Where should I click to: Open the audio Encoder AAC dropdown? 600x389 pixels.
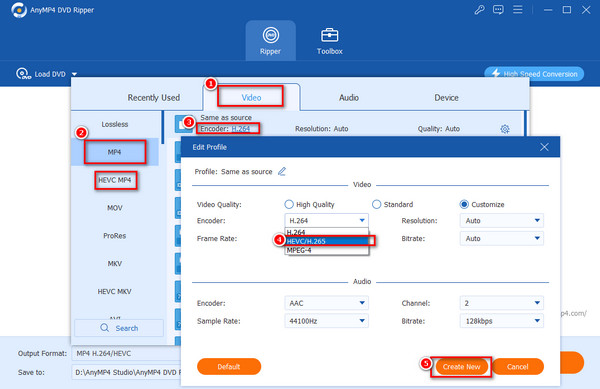[x=326, y=303]
